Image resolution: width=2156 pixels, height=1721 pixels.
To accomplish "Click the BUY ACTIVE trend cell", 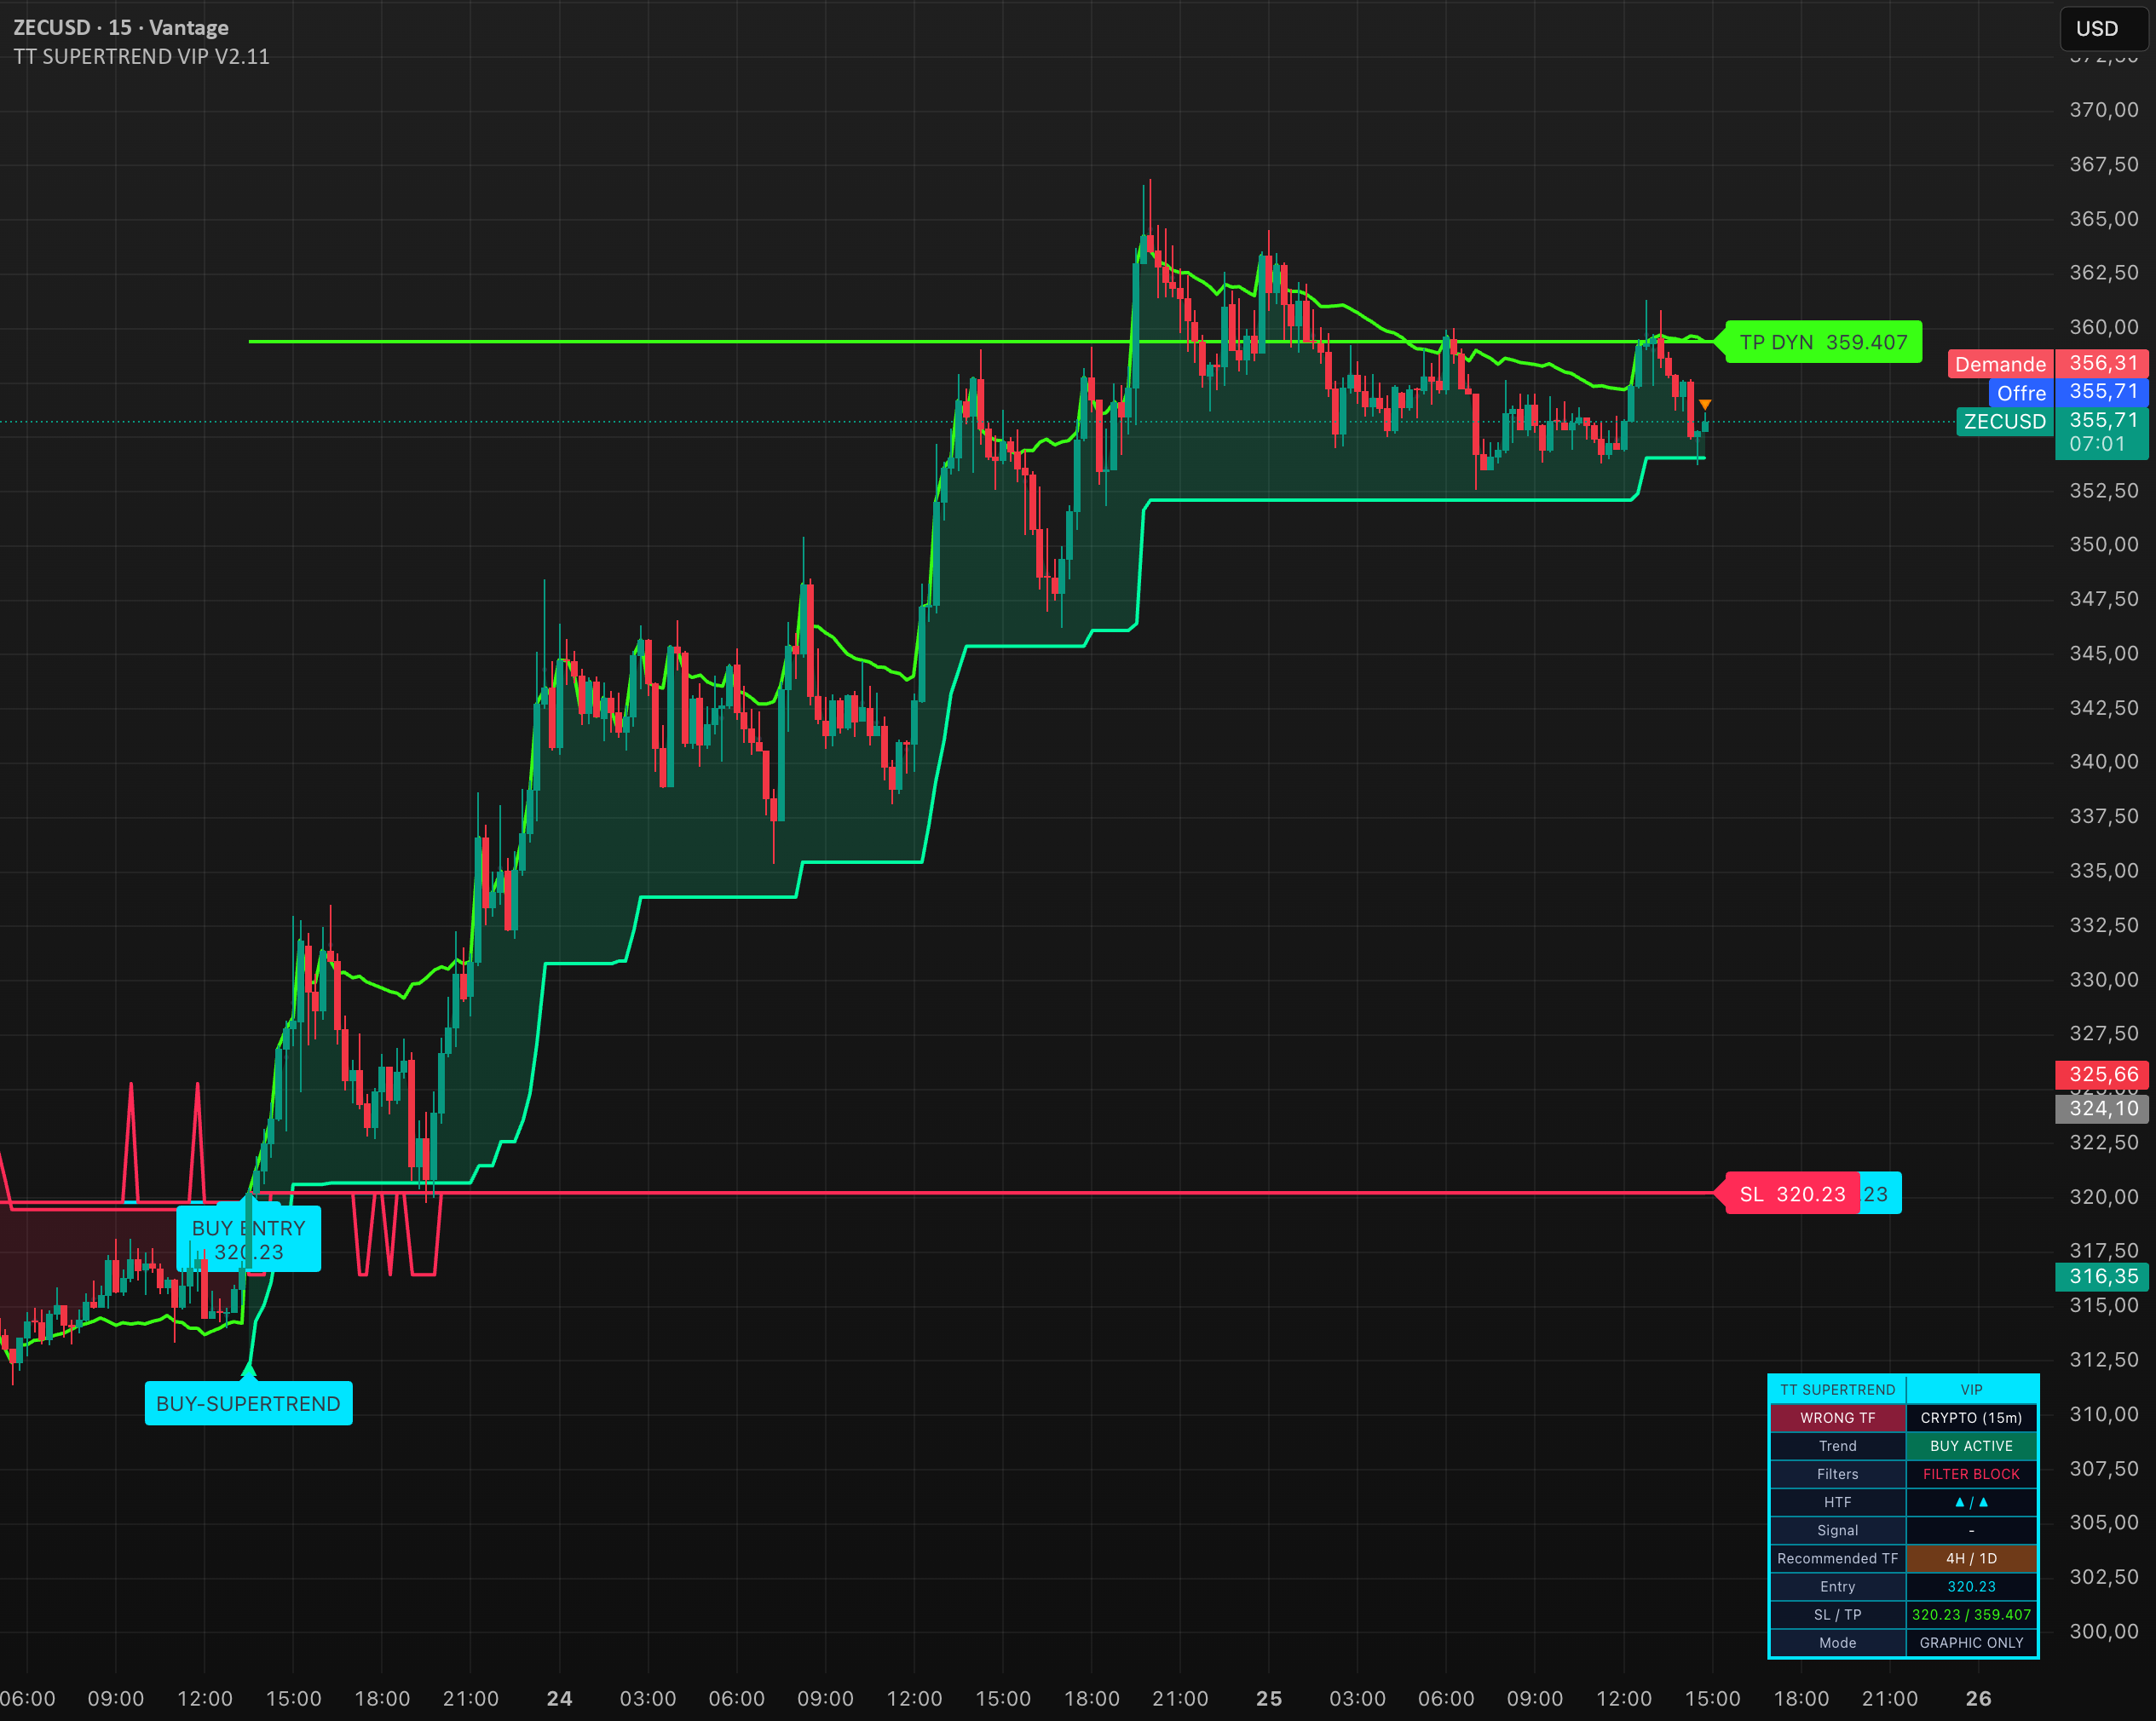I will click(x=1971, y=1446).
